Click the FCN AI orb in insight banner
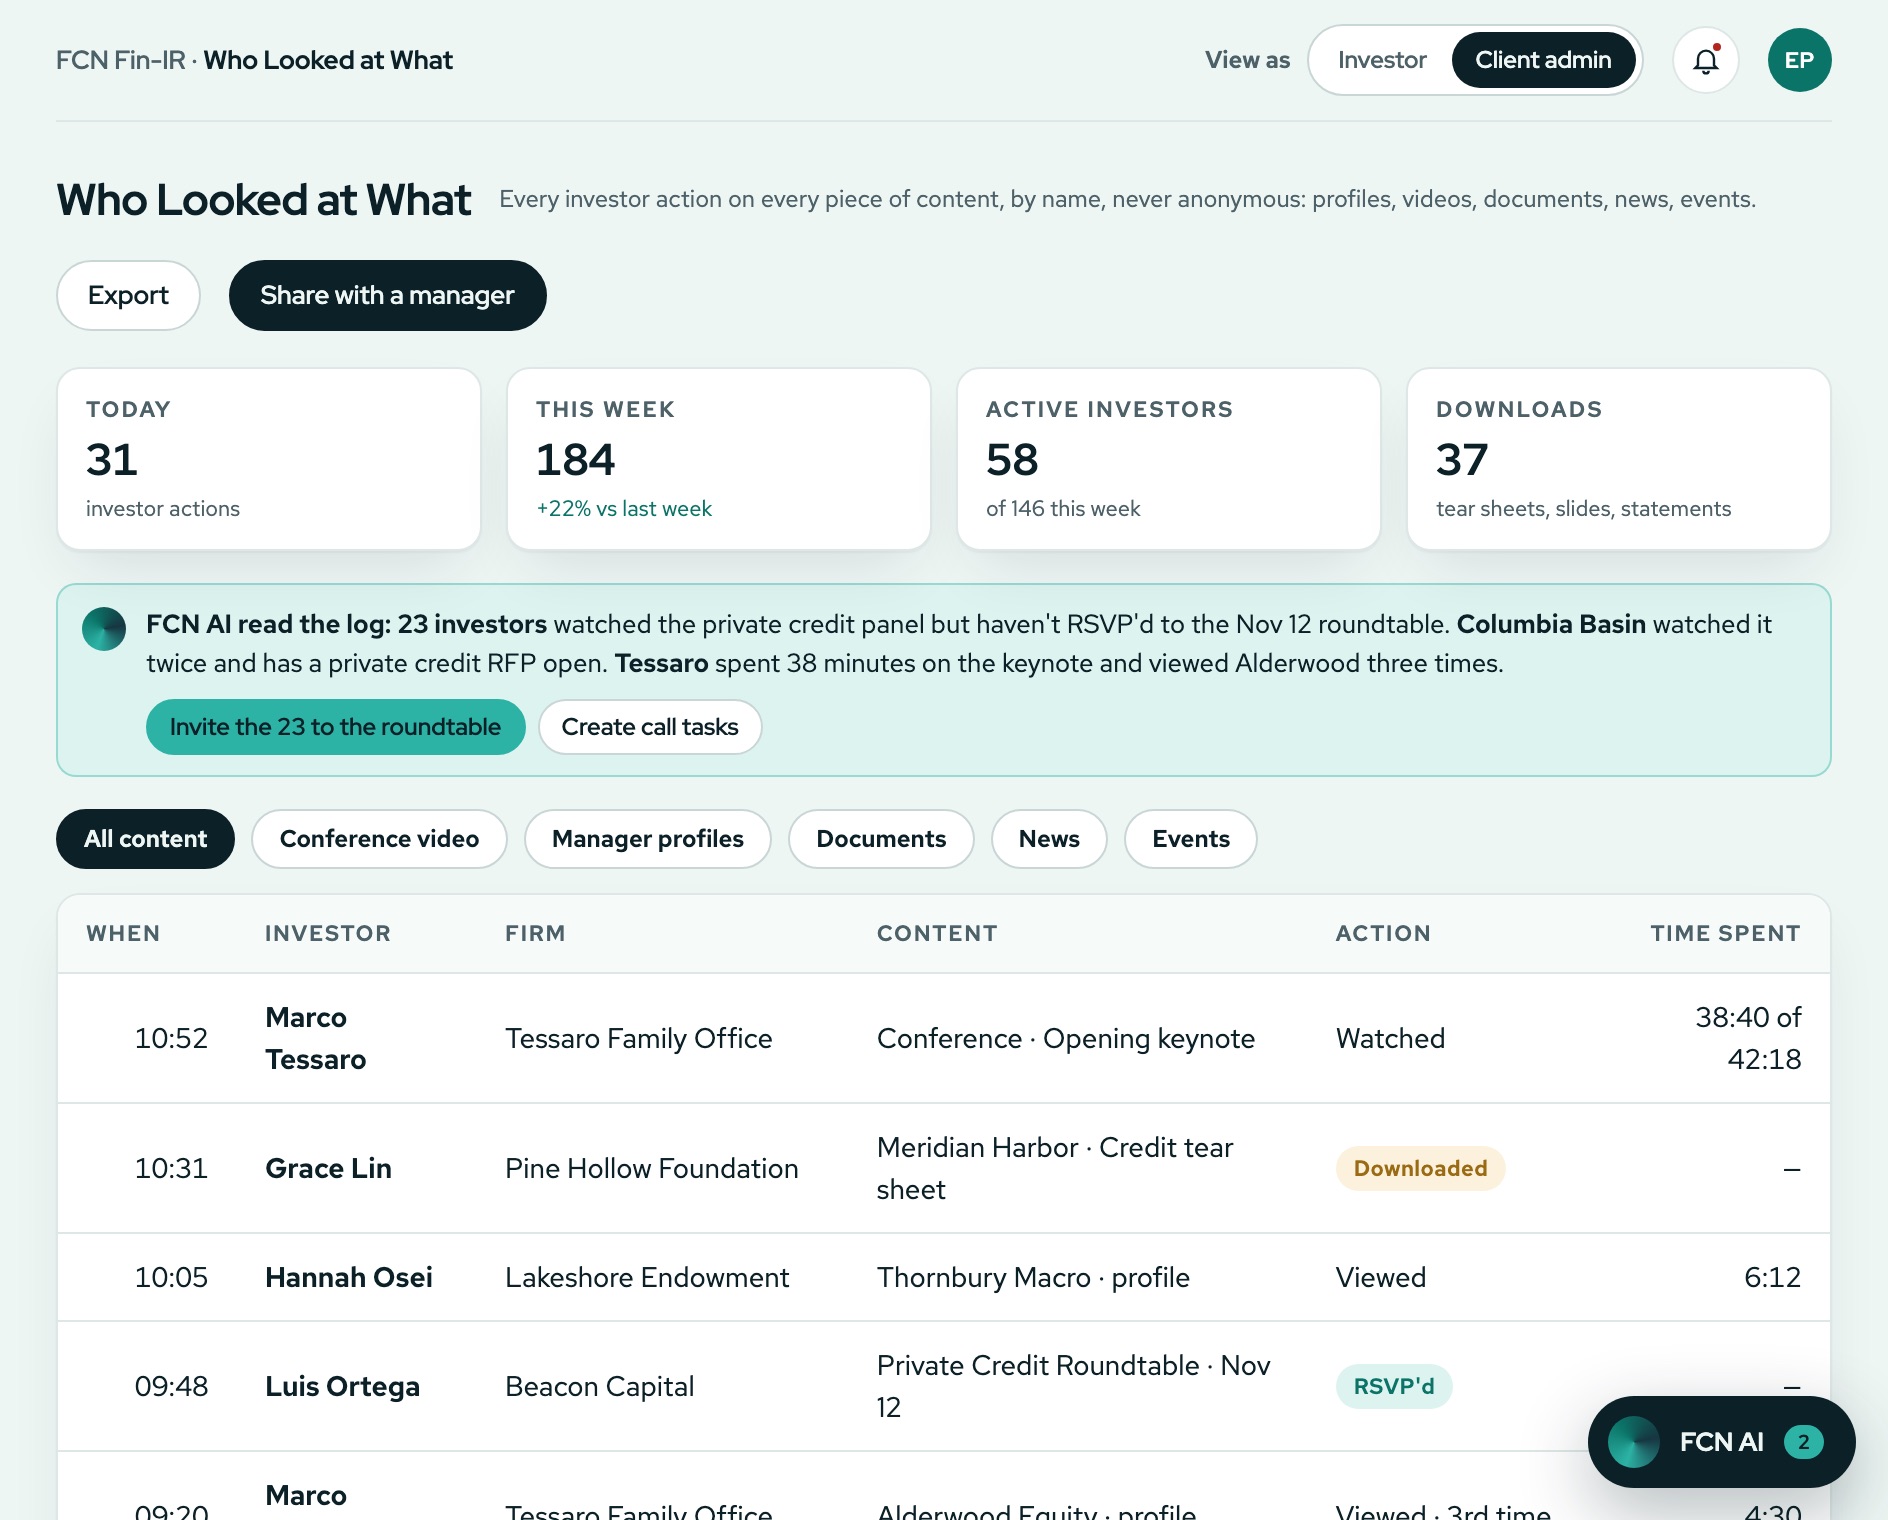 point(104,629)
